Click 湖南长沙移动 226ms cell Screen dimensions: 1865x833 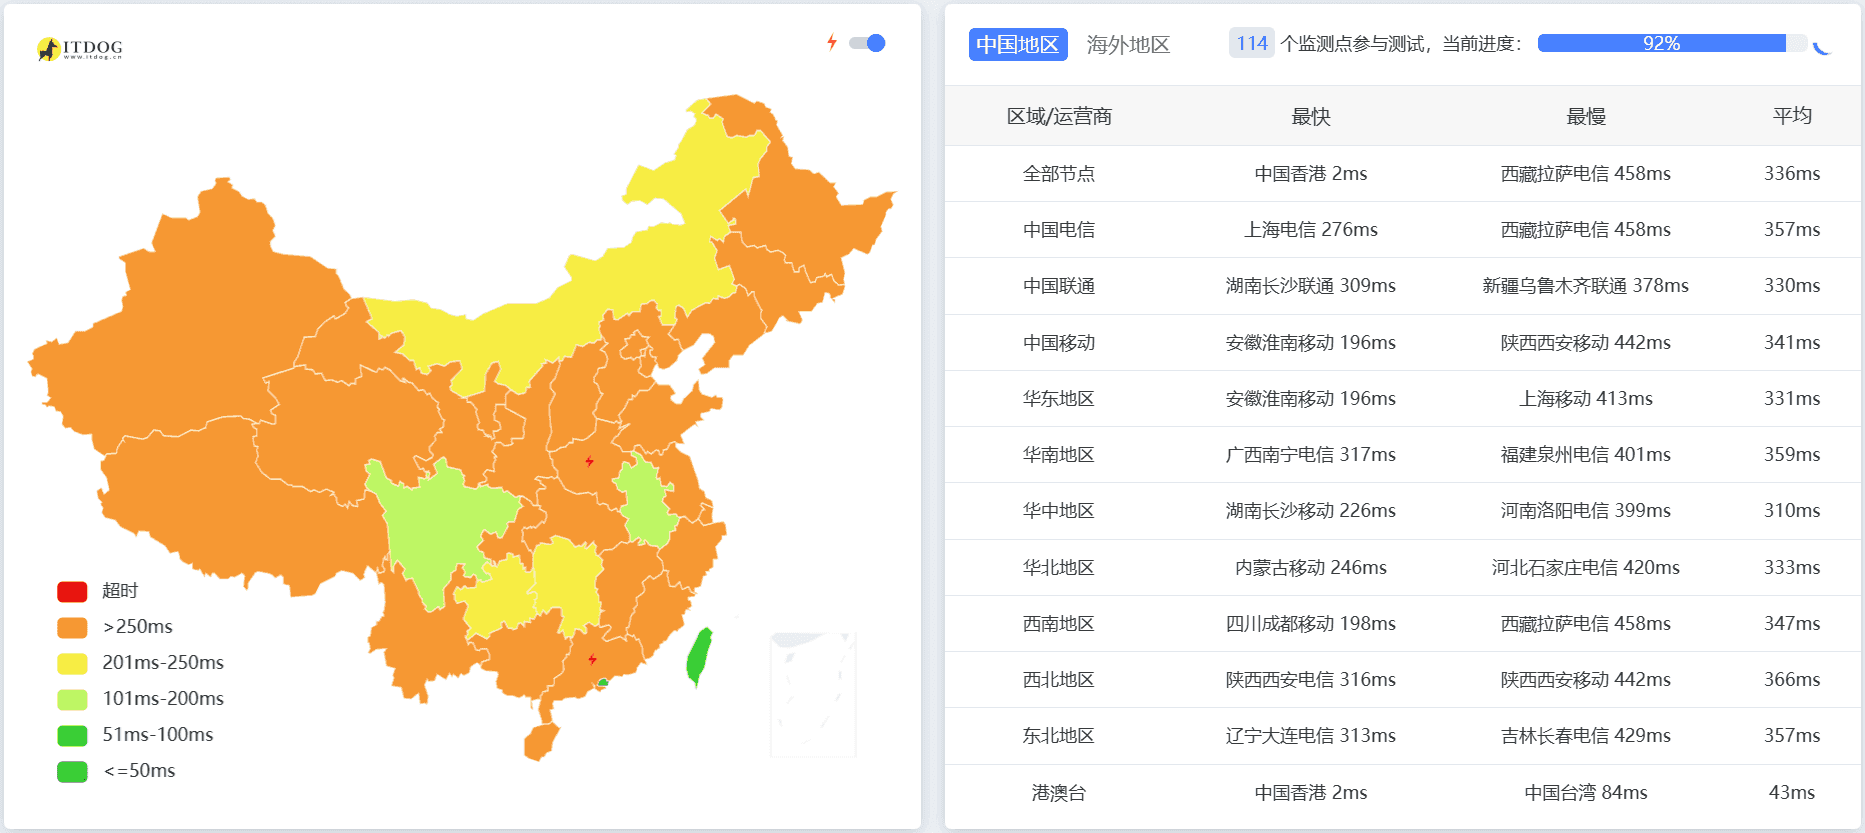1311,510
